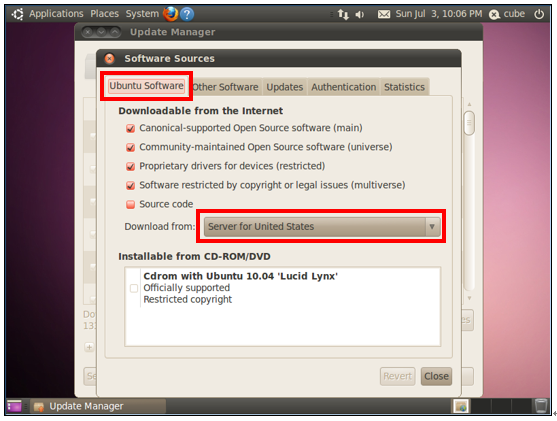Screen dimensions: 557x421
Task: Toggle Canonical-supported Open Source software (main)
Action: [x=130, y=128]
